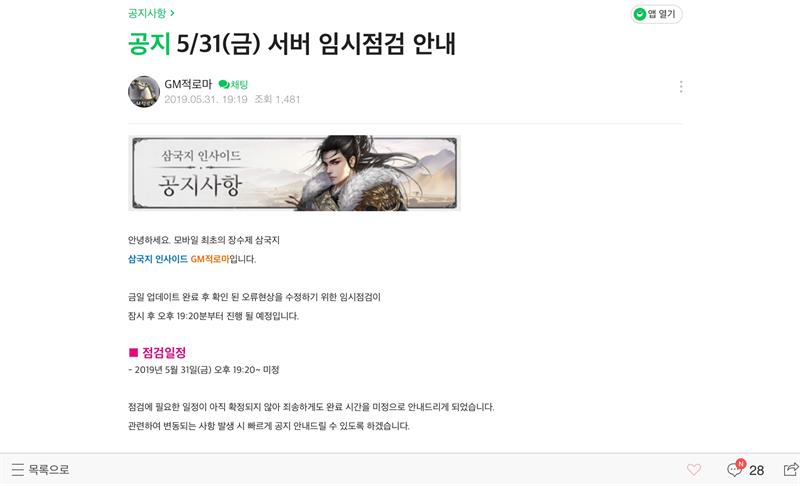This screenshot has width=800, height=486.
Task: Click the GM적로마 author name
Action: tap(188, 84)
